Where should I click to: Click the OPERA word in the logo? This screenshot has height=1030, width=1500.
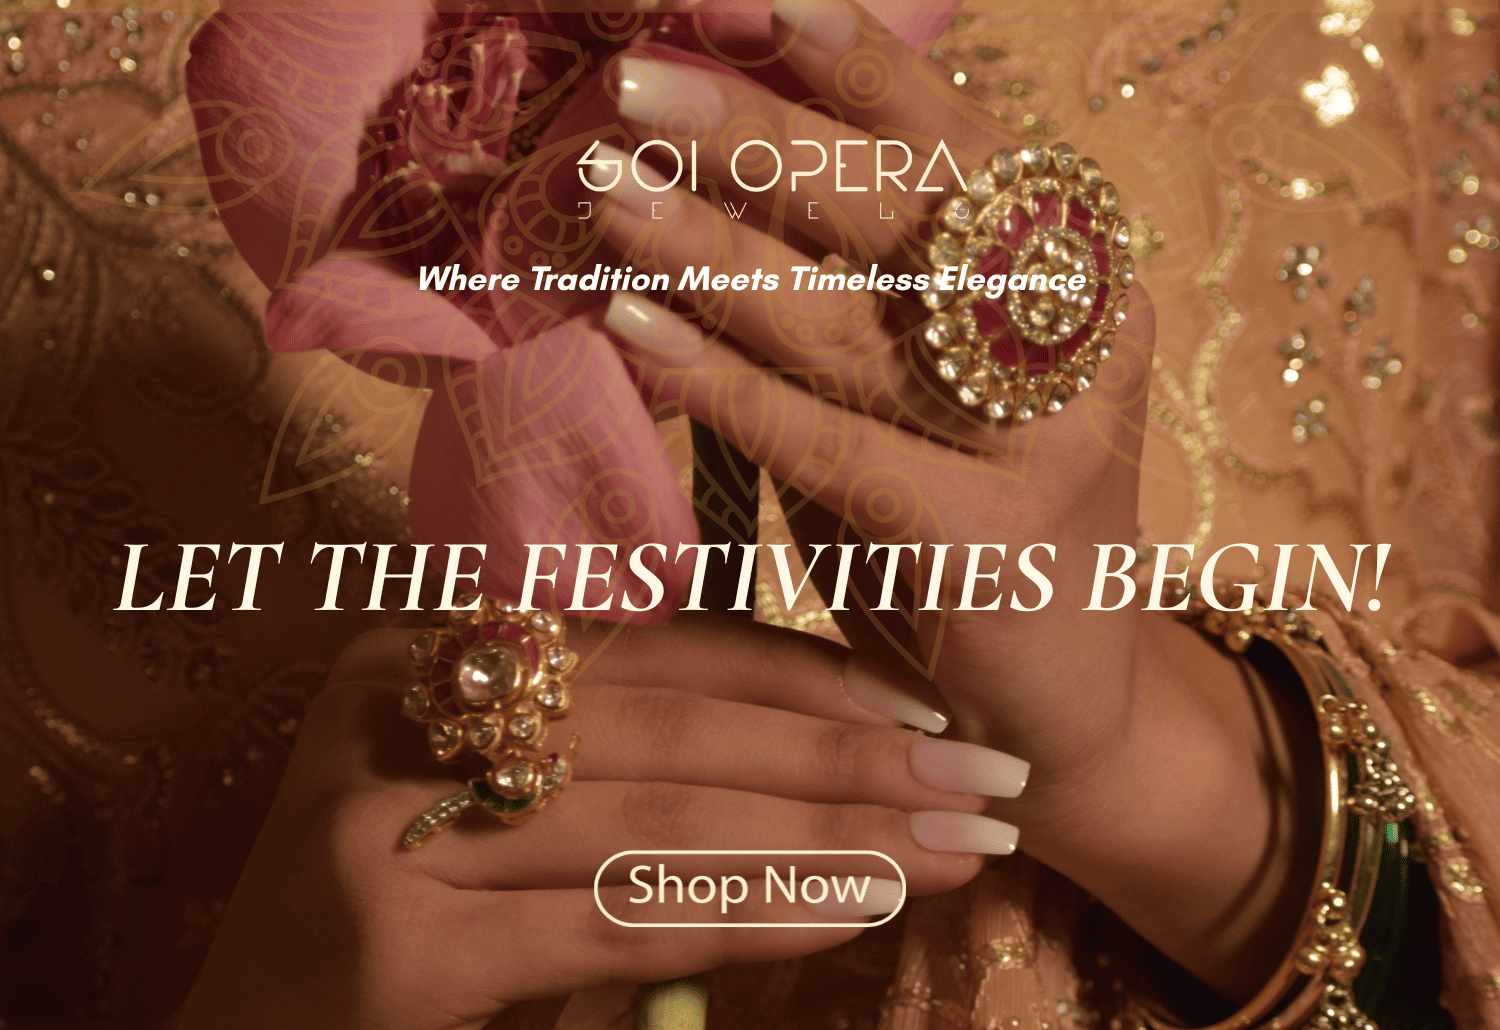coord(848,168)
